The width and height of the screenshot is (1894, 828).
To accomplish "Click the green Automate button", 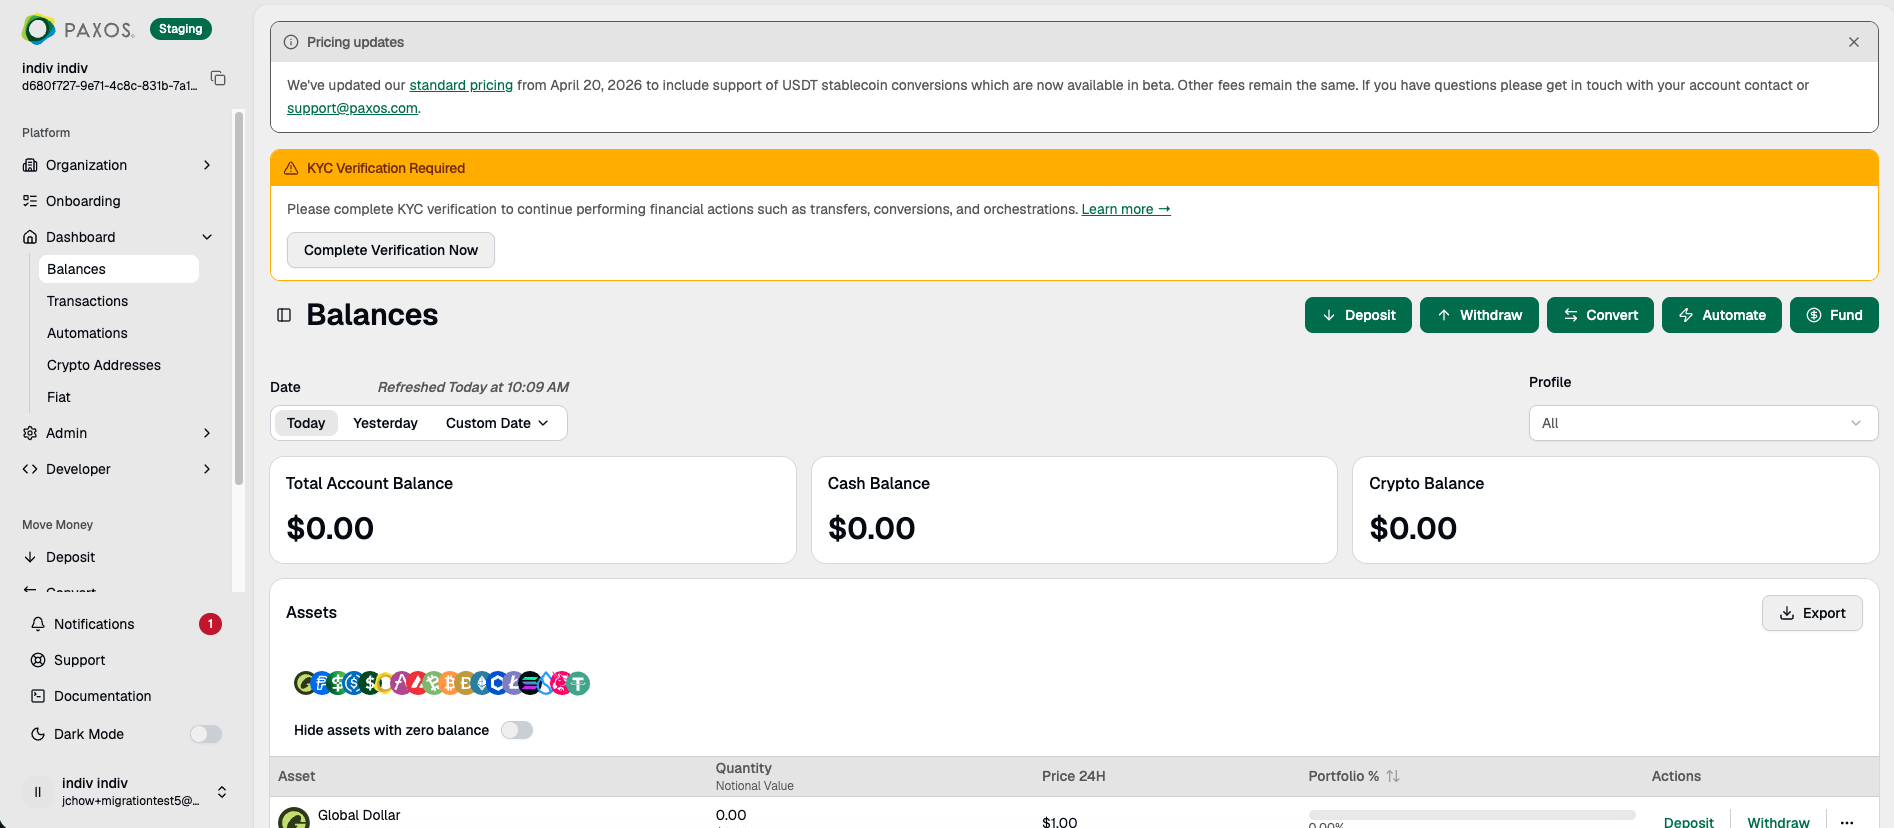I will tap(1722, 315).
